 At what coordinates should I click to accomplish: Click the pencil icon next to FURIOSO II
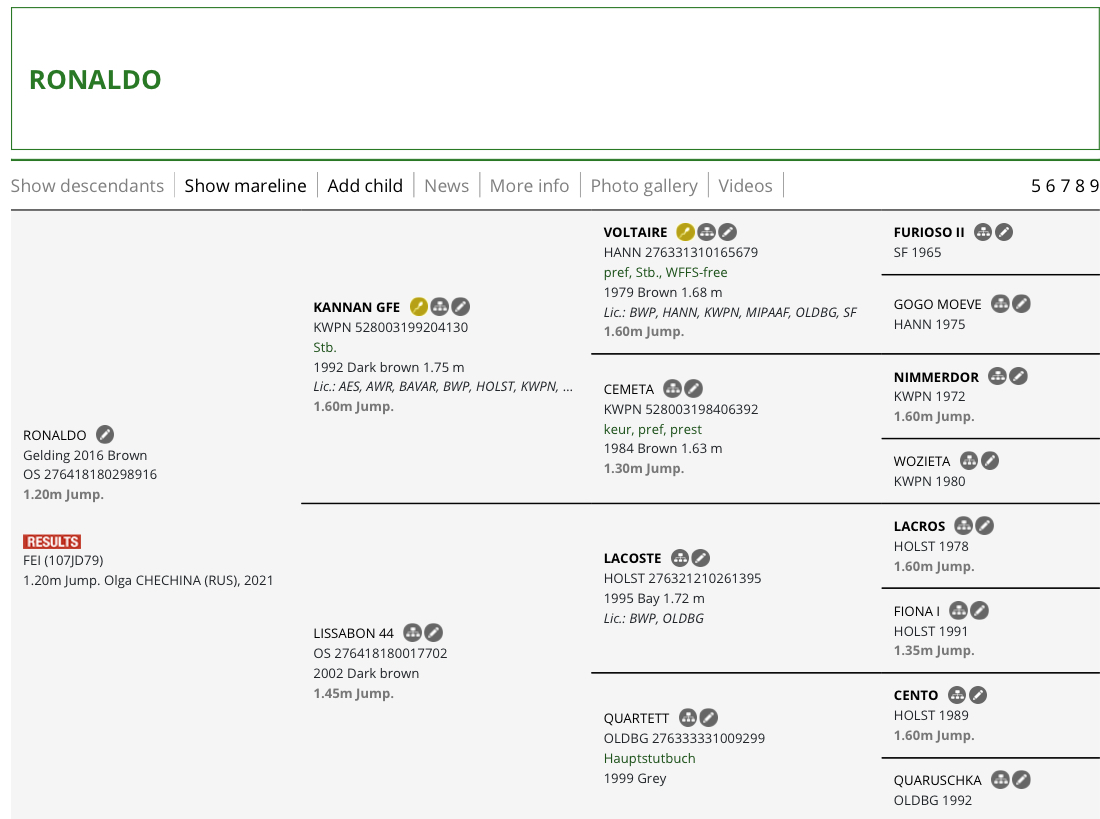1004,232
